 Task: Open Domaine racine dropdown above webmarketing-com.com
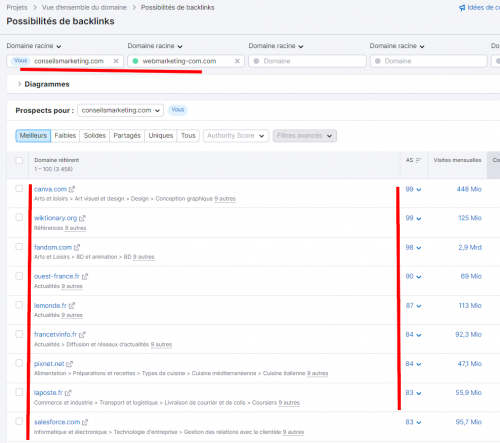(155, 46)
